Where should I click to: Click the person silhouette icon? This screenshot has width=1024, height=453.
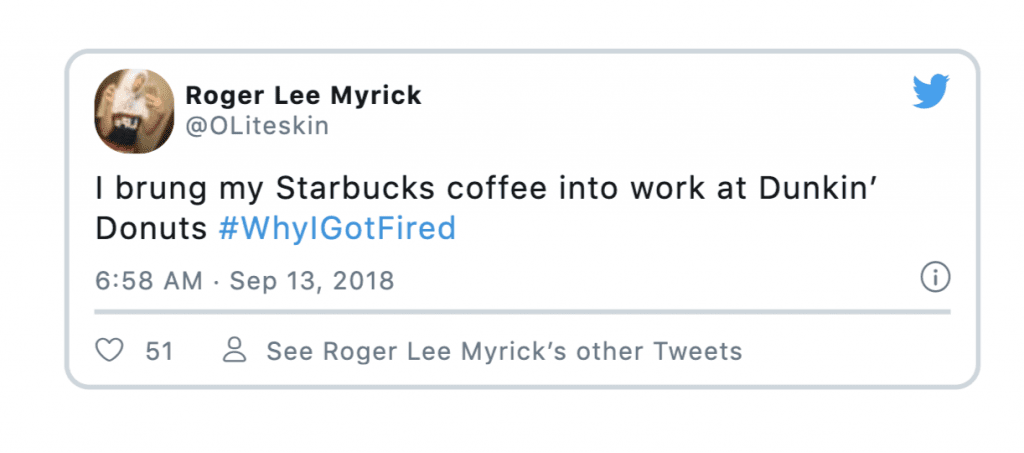(234, 350)
